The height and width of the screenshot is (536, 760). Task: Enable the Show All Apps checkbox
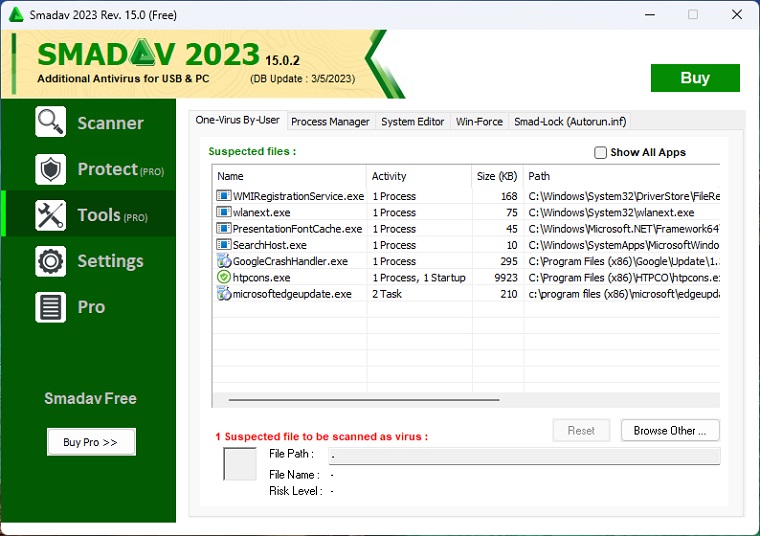coord(601,153)
